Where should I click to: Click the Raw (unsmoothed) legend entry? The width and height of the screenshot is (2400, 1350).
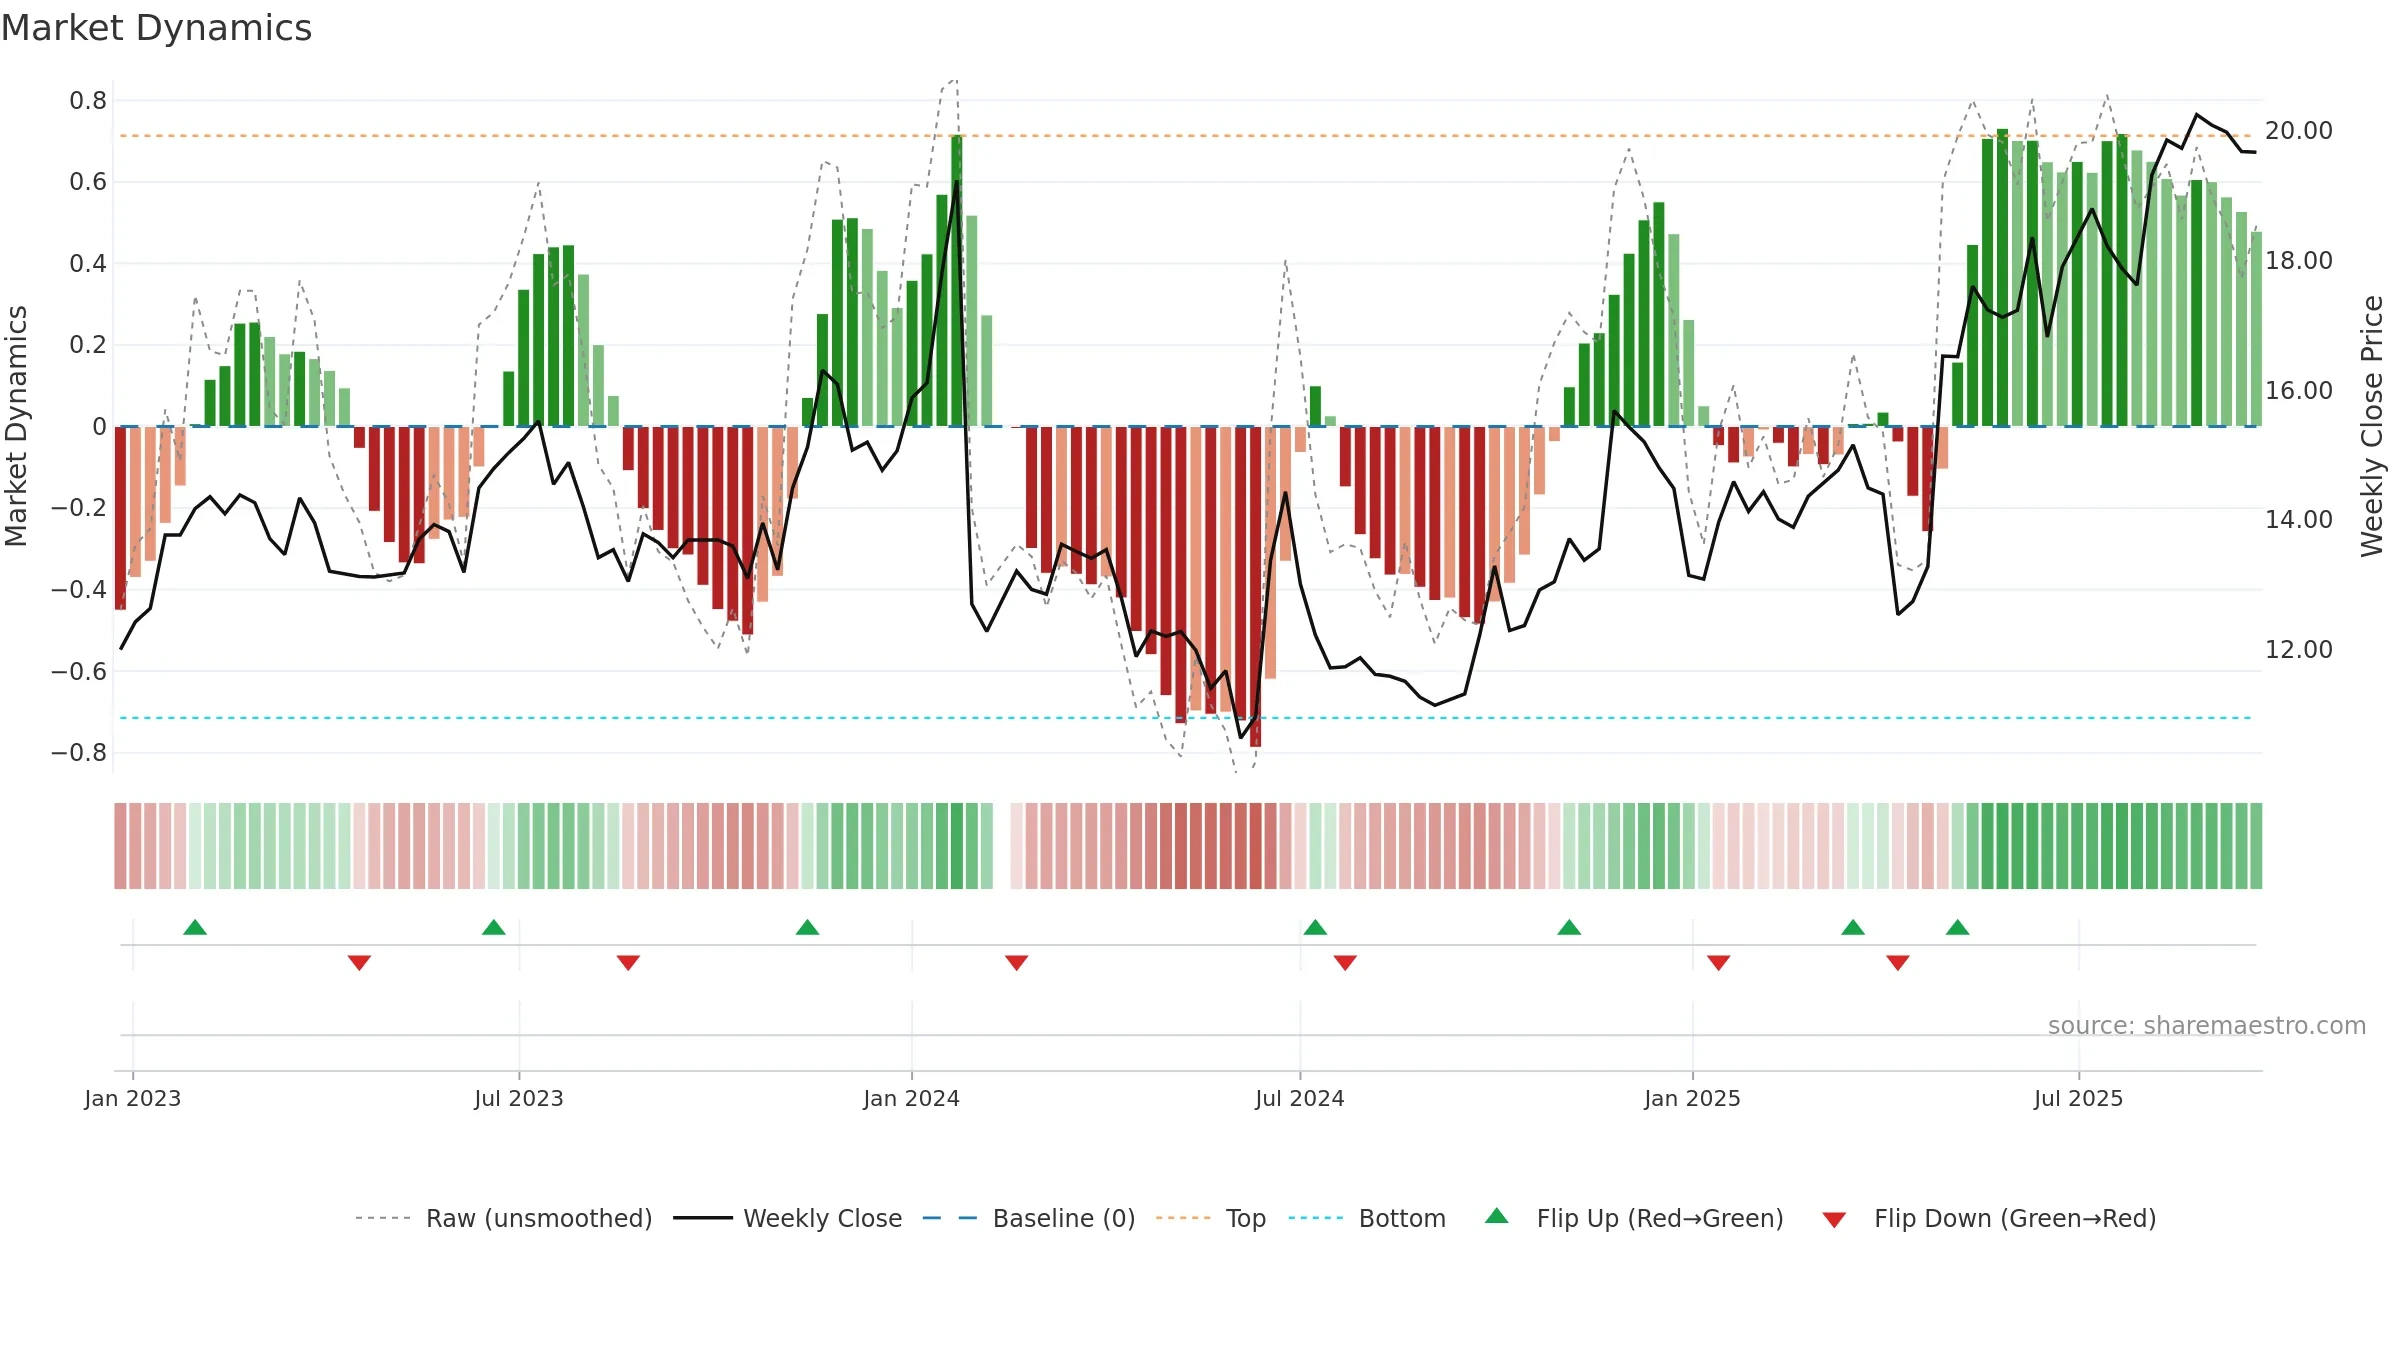point(504,1218)
